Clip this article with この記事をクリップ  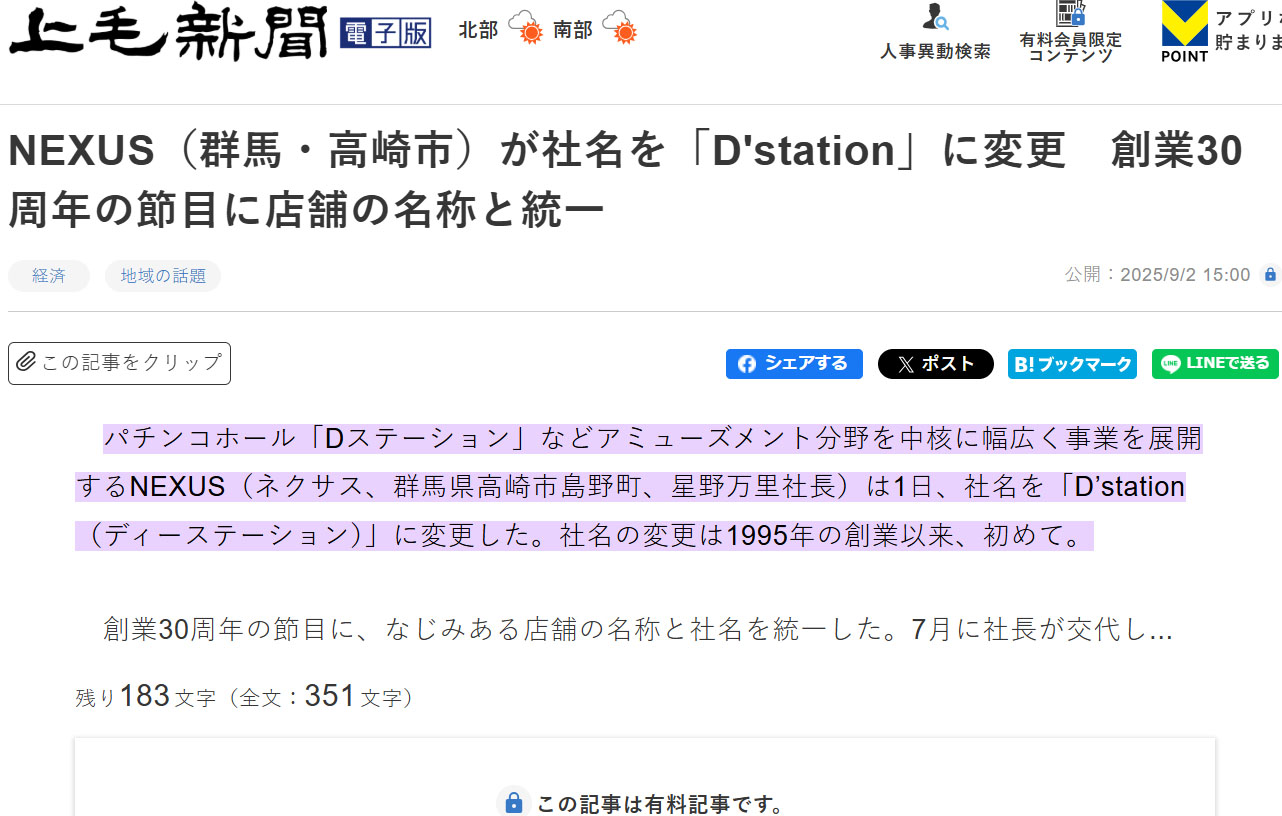119,363
